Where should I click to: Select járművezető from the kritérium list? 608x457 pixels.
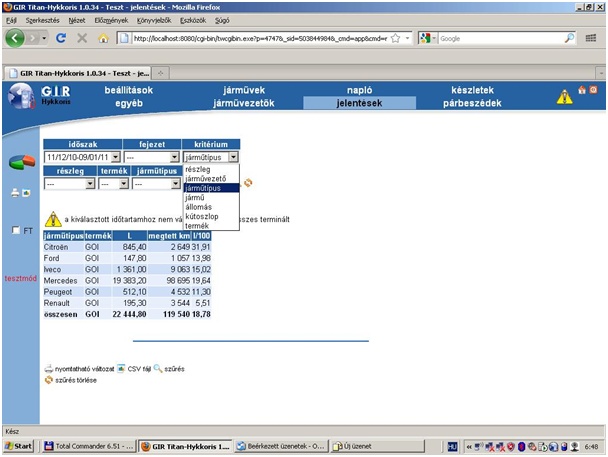tap(206, 178)
